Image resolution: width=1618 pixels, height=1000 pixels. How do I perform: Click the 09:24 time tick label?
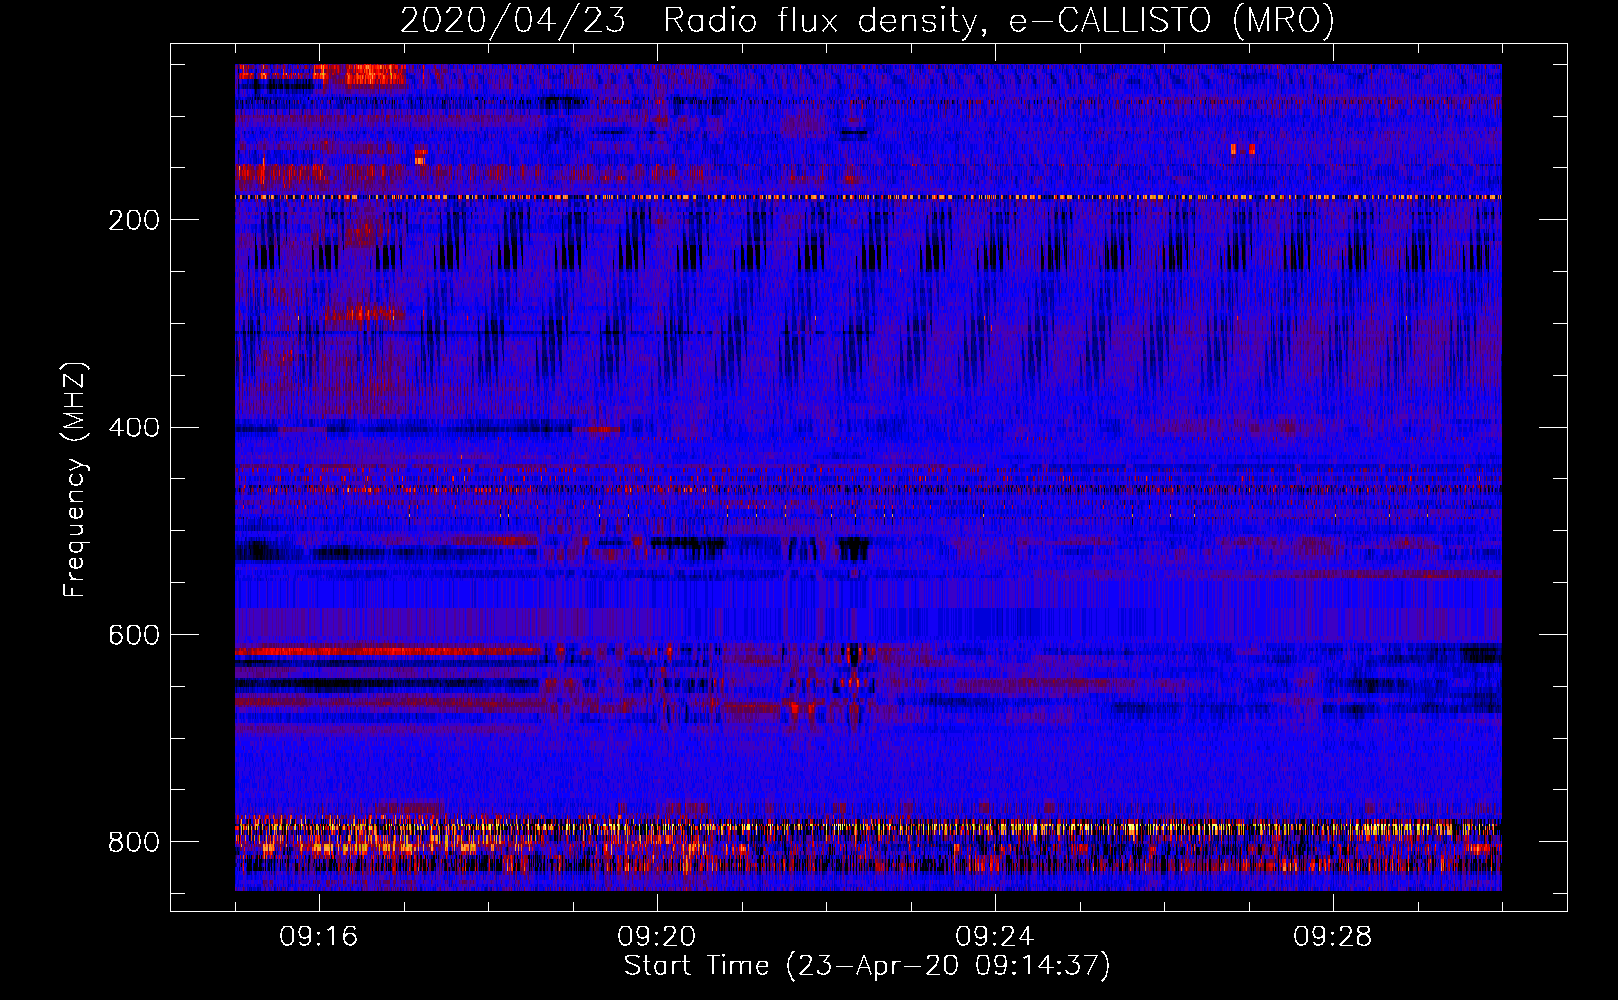coord(995,937)
